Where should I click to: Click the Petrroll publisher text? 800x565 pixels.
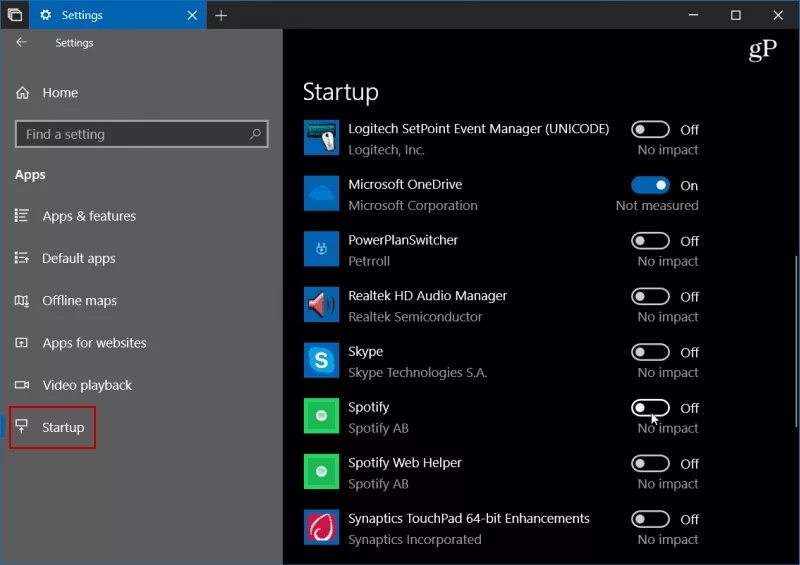[x=369, y=261]
